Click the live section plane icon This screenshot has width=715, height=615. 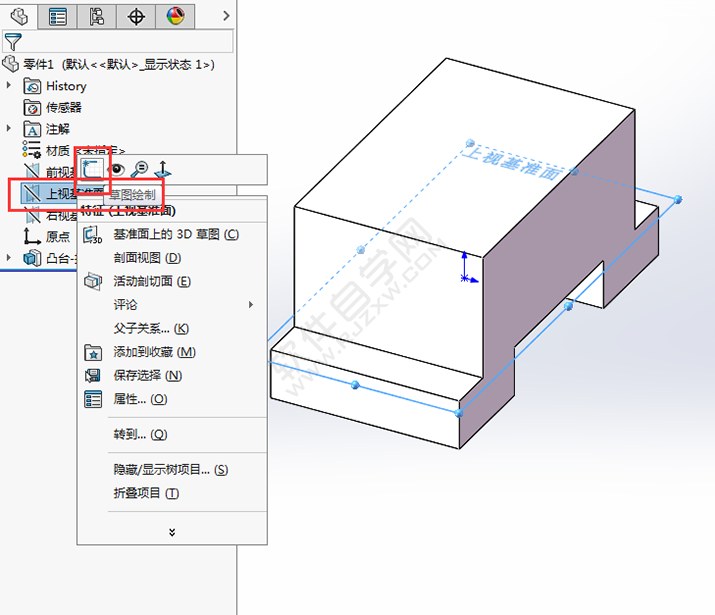93,281
